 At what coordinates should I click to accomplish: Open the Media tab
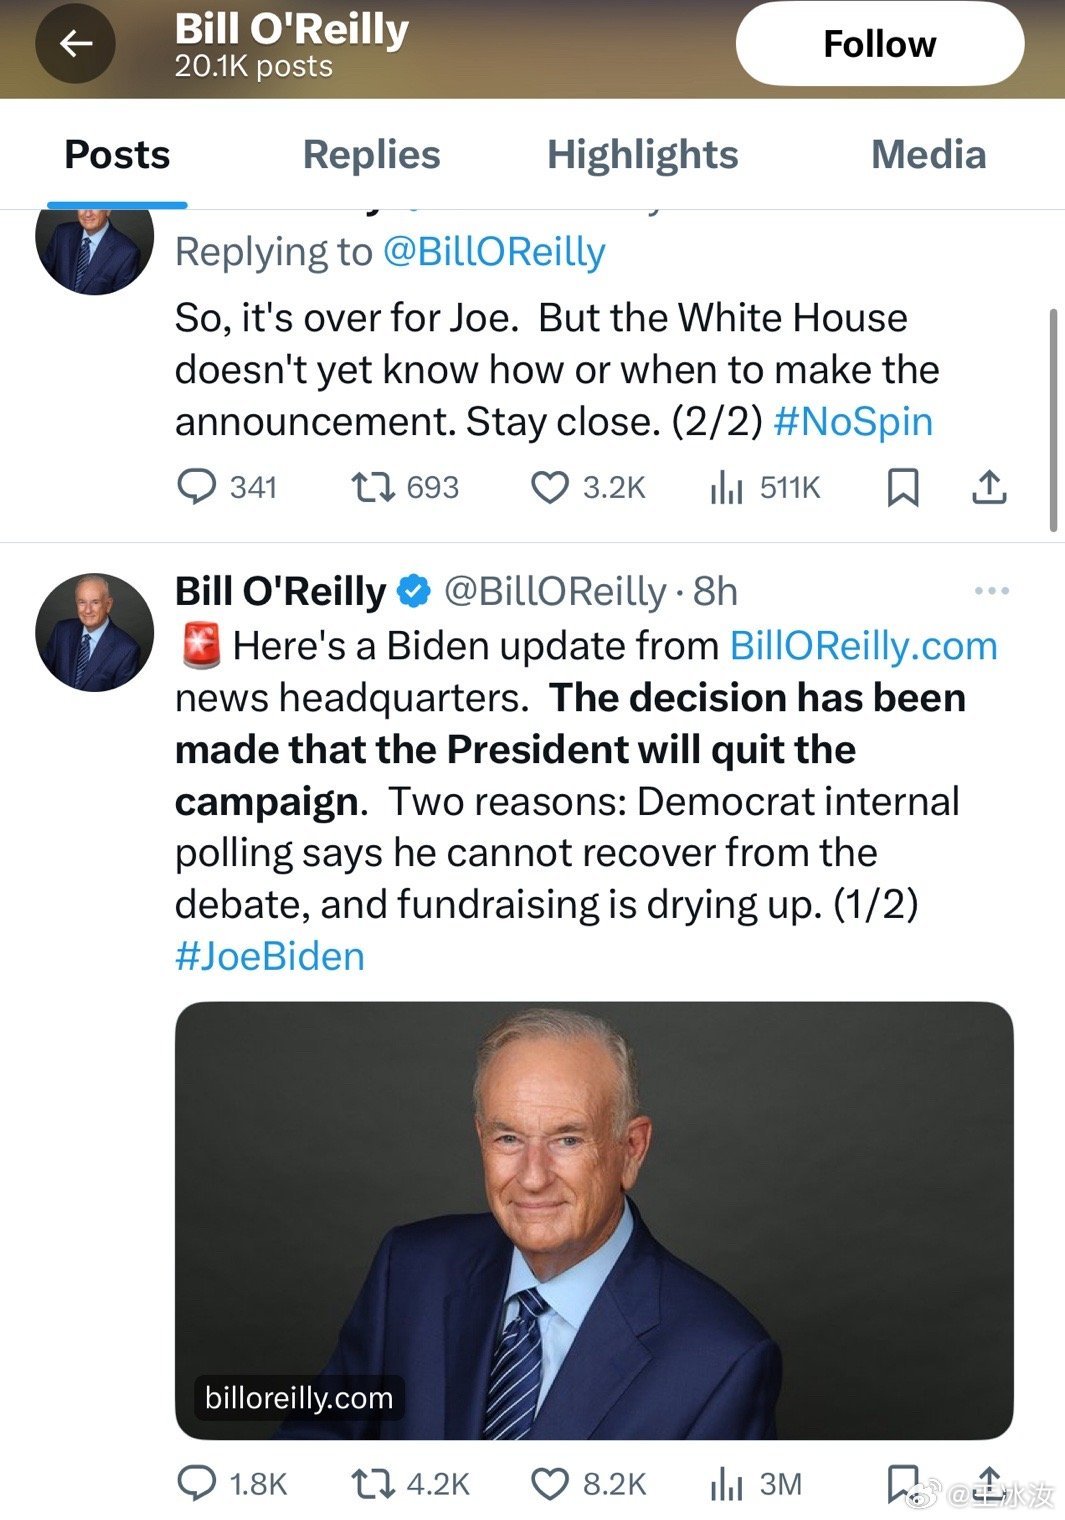point(928,155)
